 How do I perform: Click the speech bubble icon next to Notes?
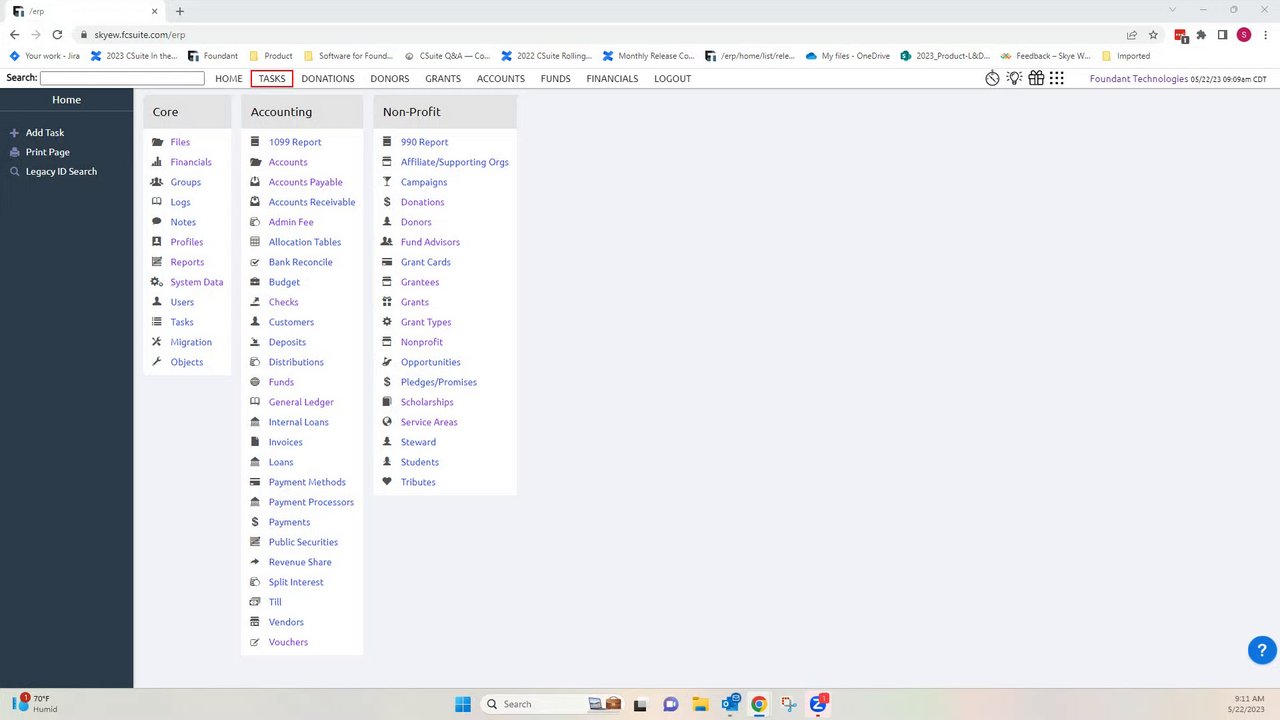pyautogui.click(x=157, y=222)
